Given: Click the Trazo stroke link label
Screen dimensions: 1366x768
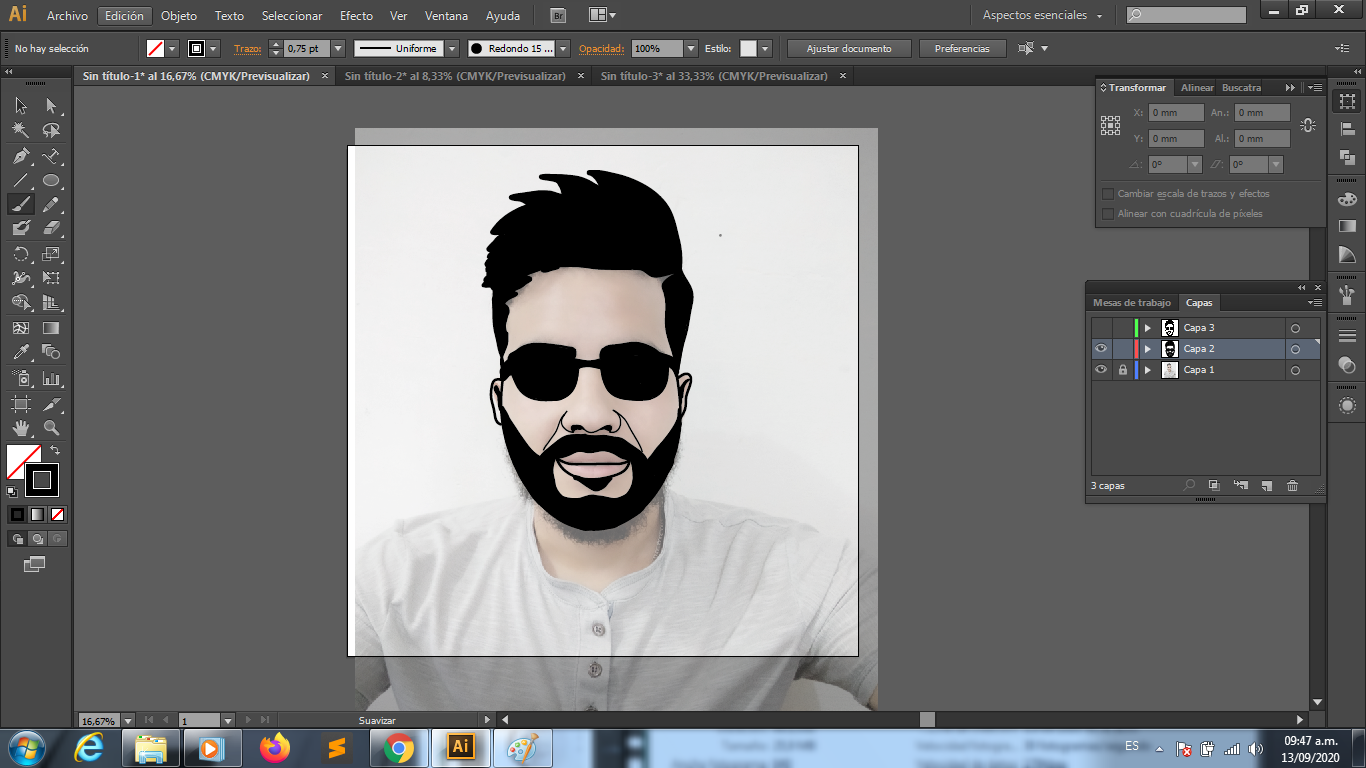Looking at the screenshot, I should [247, 48].
